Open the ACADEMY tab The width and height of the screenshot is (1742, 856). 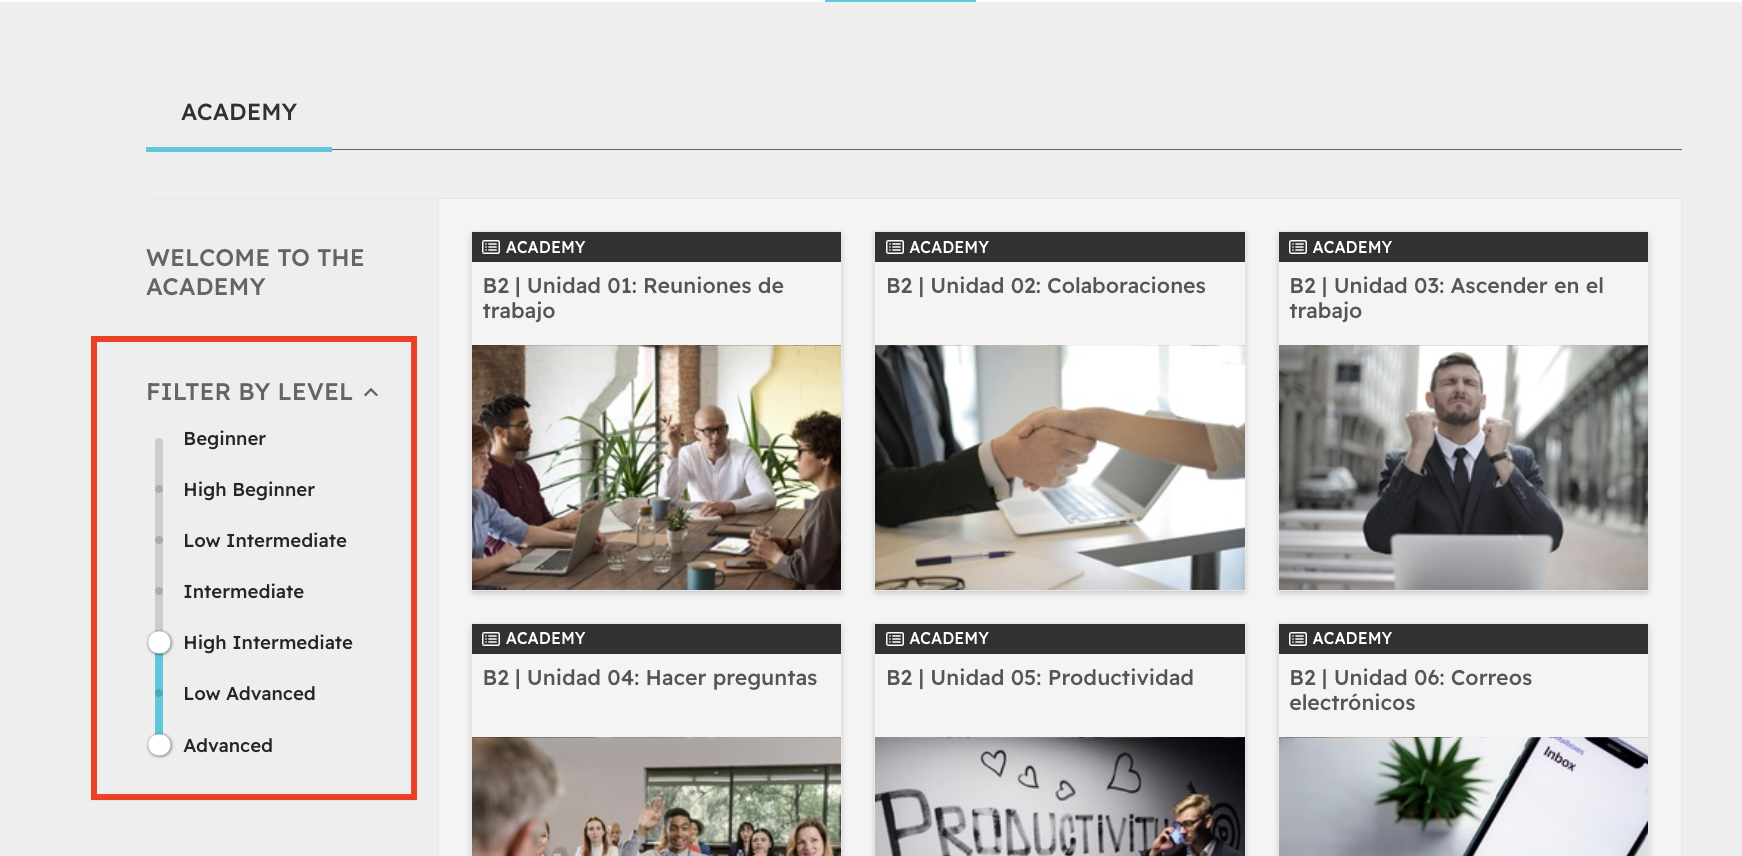coord(239,112)
